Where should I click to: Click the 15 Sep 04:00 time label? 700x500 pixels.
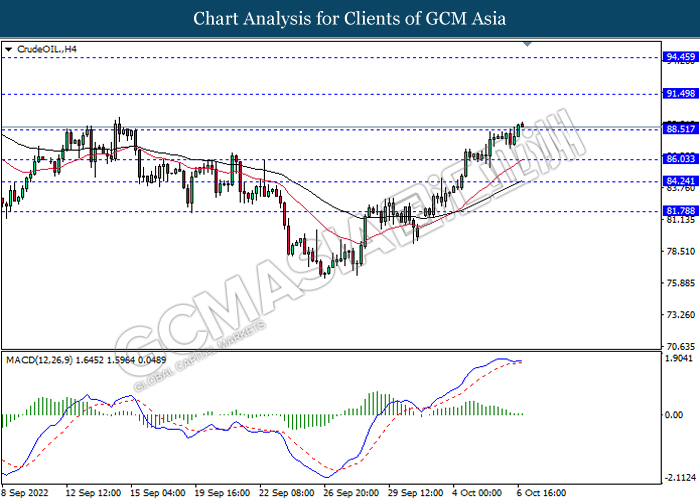(158, 493)
